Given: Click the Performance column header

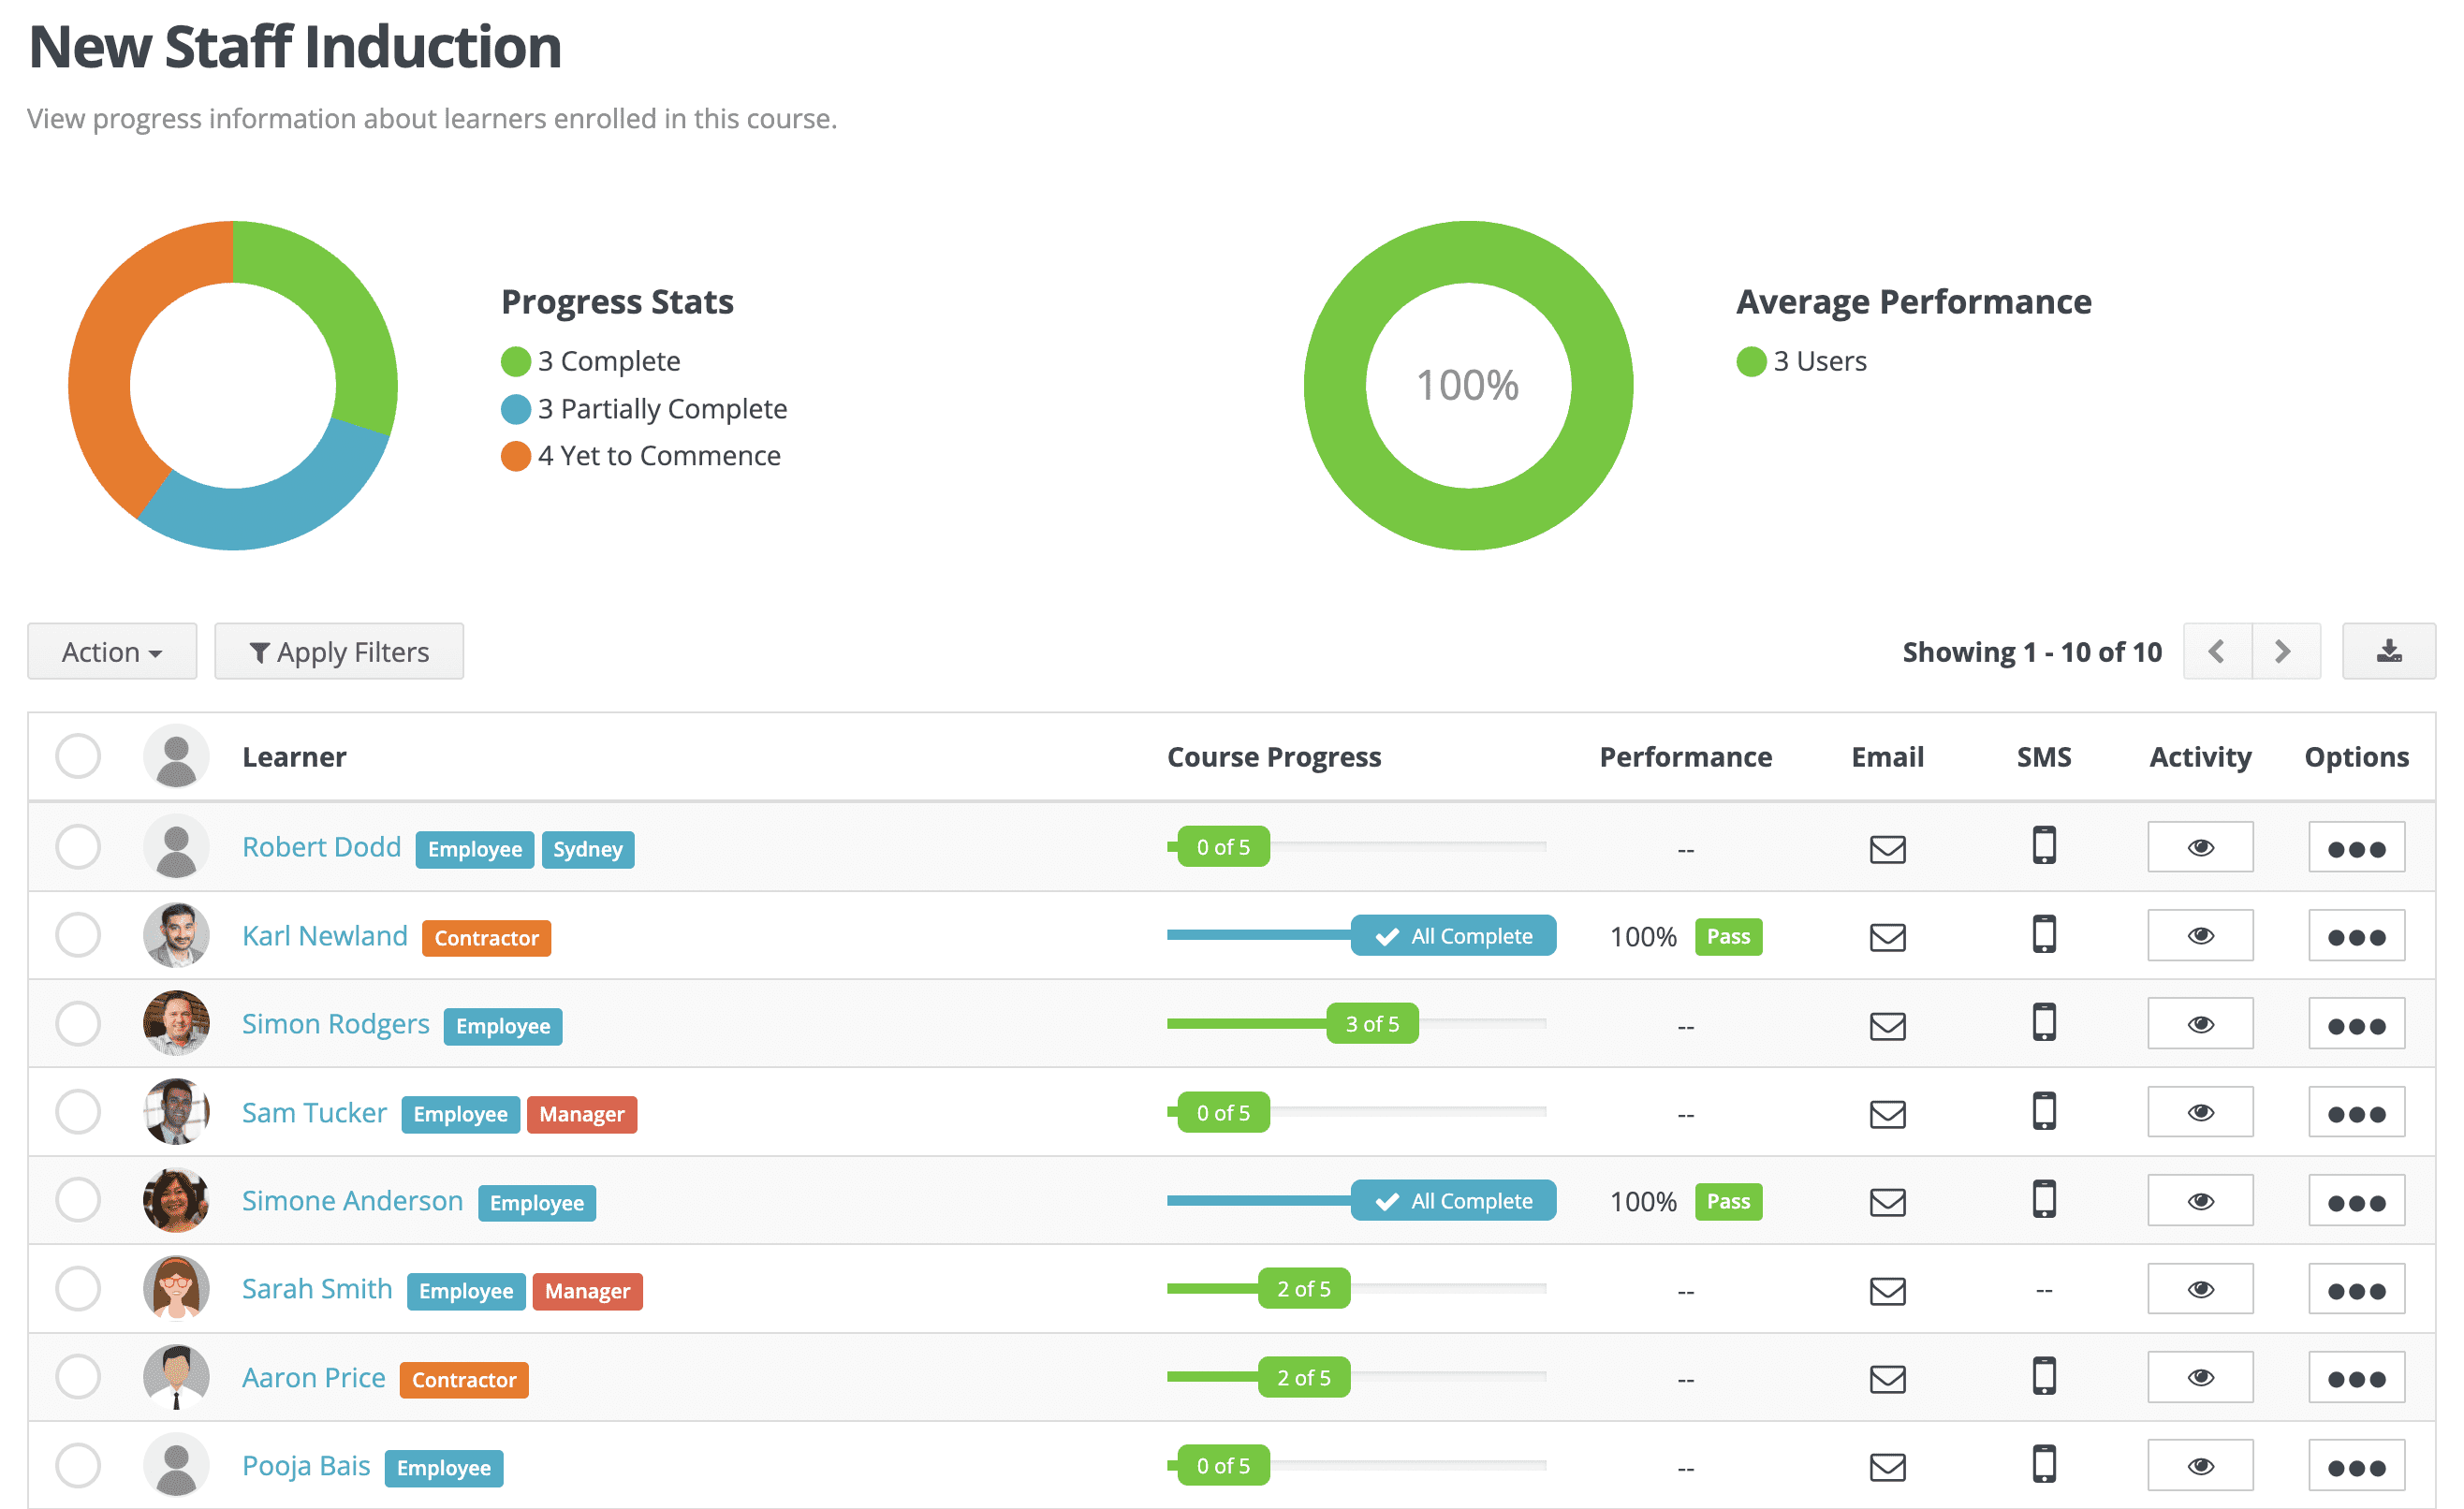Looking at the screenshot, I should 1685,757.
